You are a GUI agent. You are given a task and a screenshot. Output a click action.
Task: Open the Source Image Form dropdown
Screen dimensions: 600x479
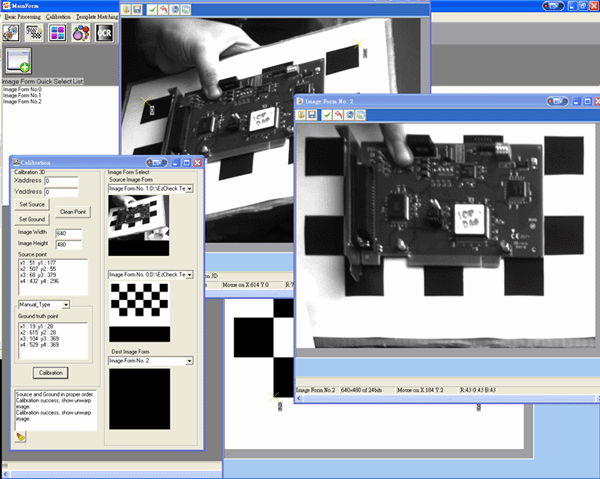[189, 189]
